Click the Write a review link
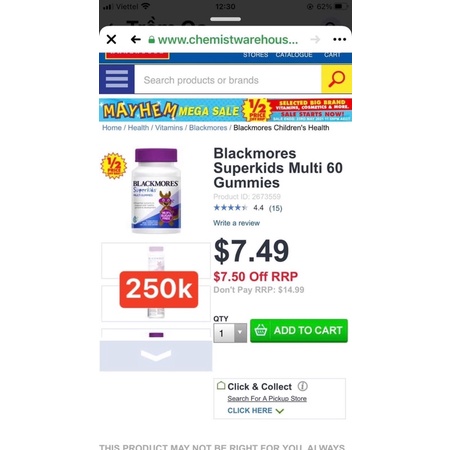The height and width of the screenshot is (450, 450). point(236,223)
